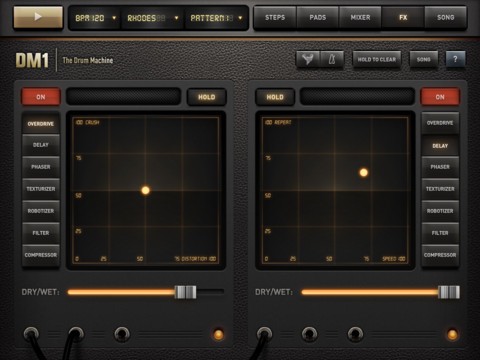Screen dimensions: 480x360
Task: Select the FX tab
Action: tap(403, 17)
